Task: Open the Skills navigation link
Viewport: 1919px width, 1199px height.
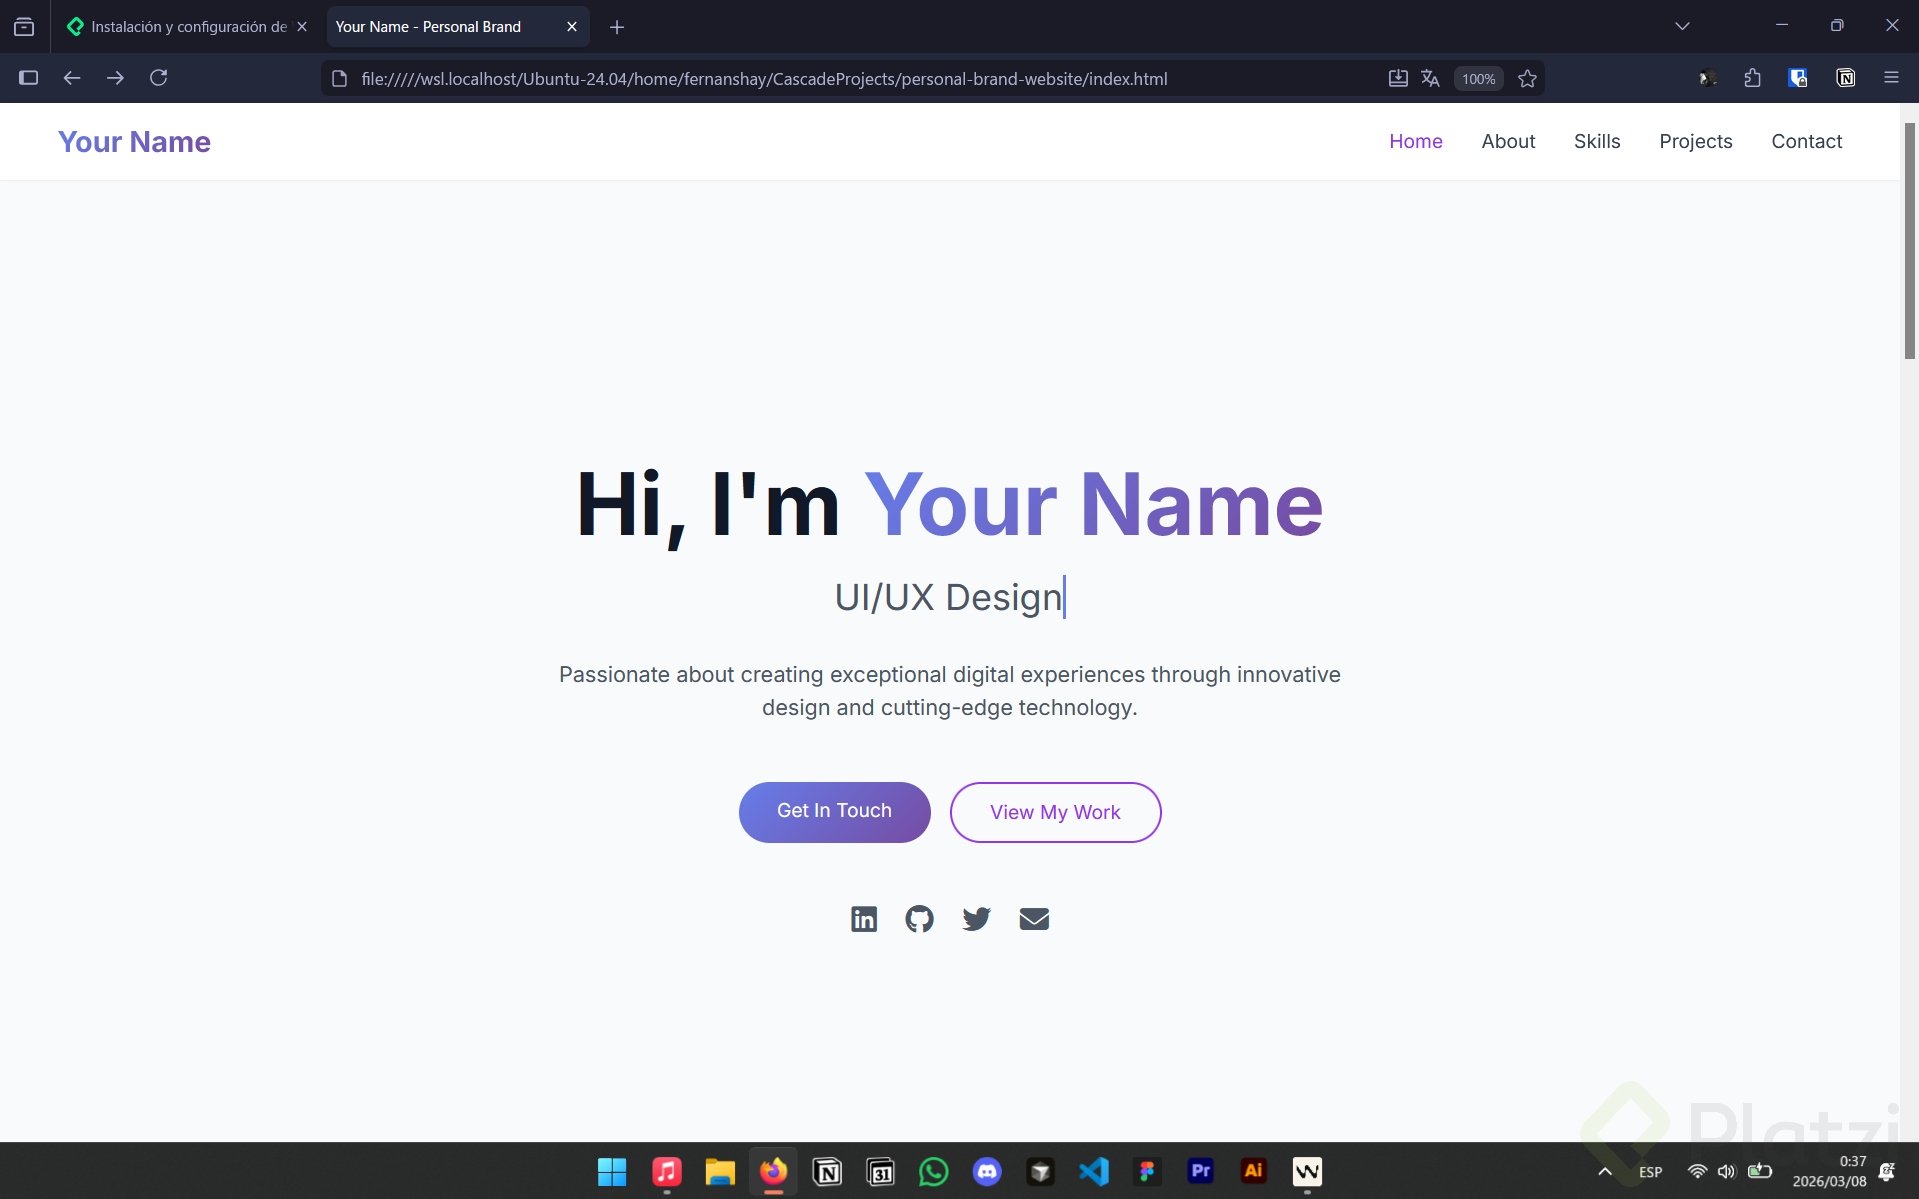Action: point(1597,141)
